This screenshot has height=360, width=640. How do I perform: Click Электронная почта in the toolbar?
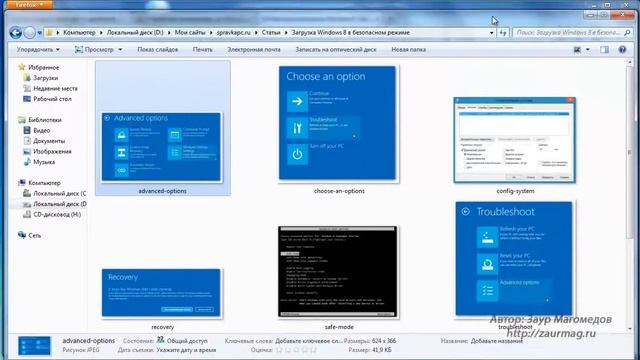click(x=254, y=49)
